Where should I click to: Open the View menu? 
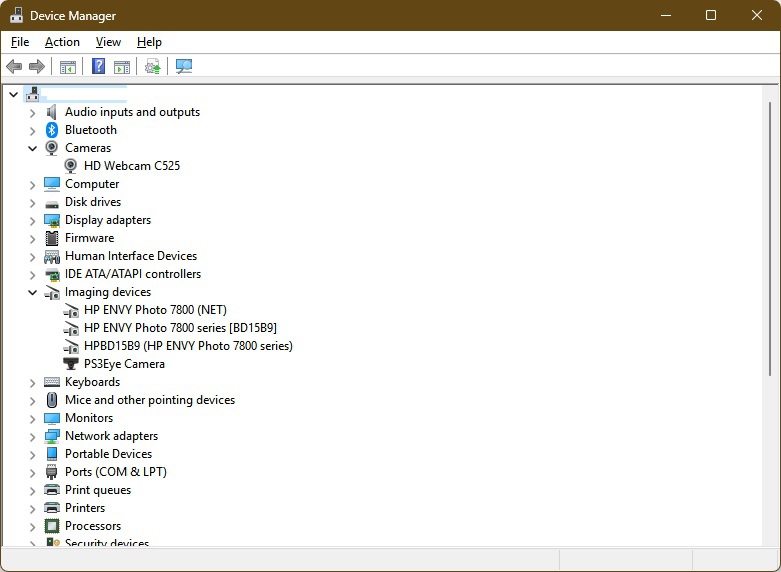pos(108,42)
